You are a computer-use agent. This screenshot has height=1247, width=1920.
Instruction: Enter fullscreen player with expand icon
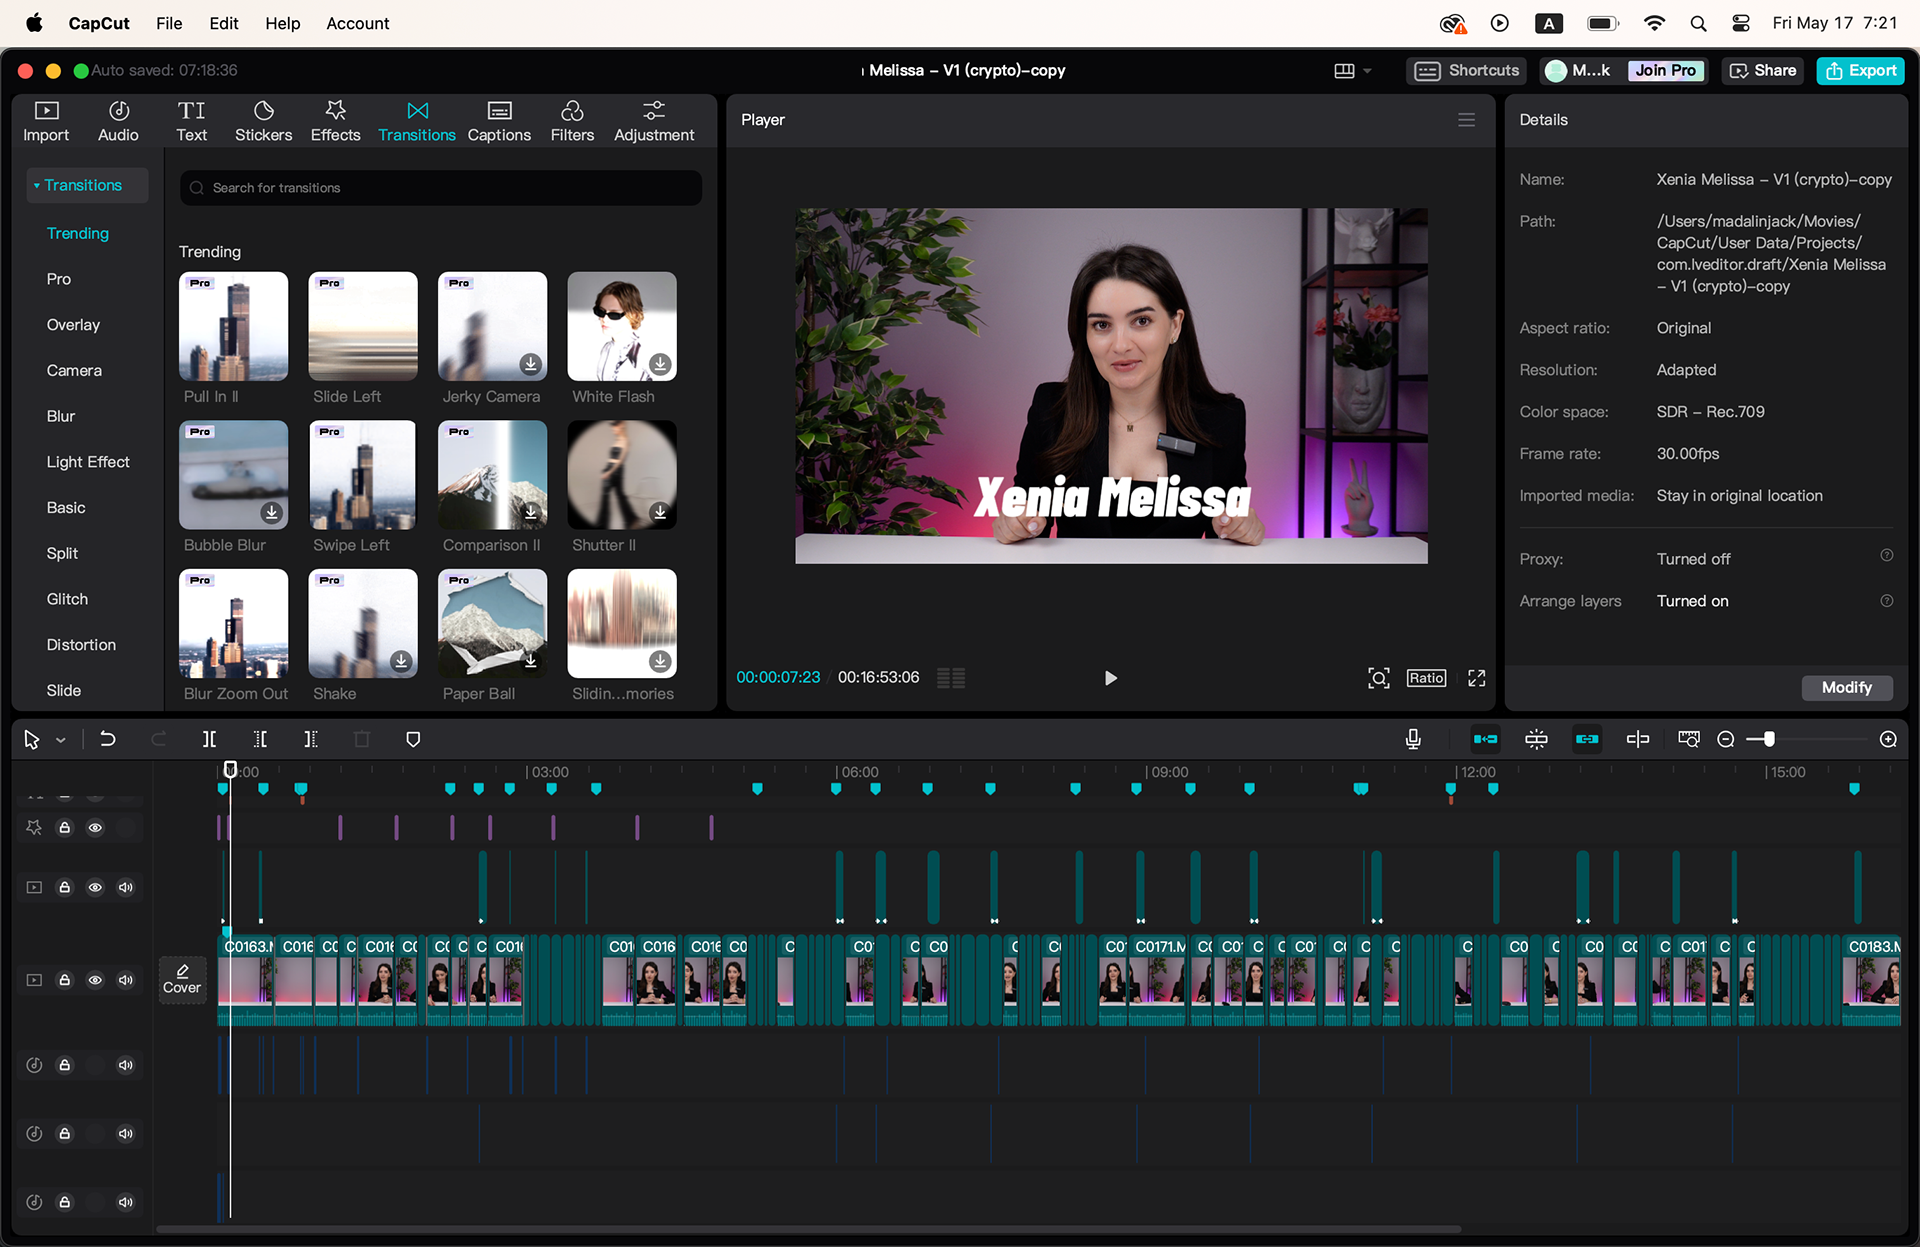pyautogui.click(x=1476, y=678)
